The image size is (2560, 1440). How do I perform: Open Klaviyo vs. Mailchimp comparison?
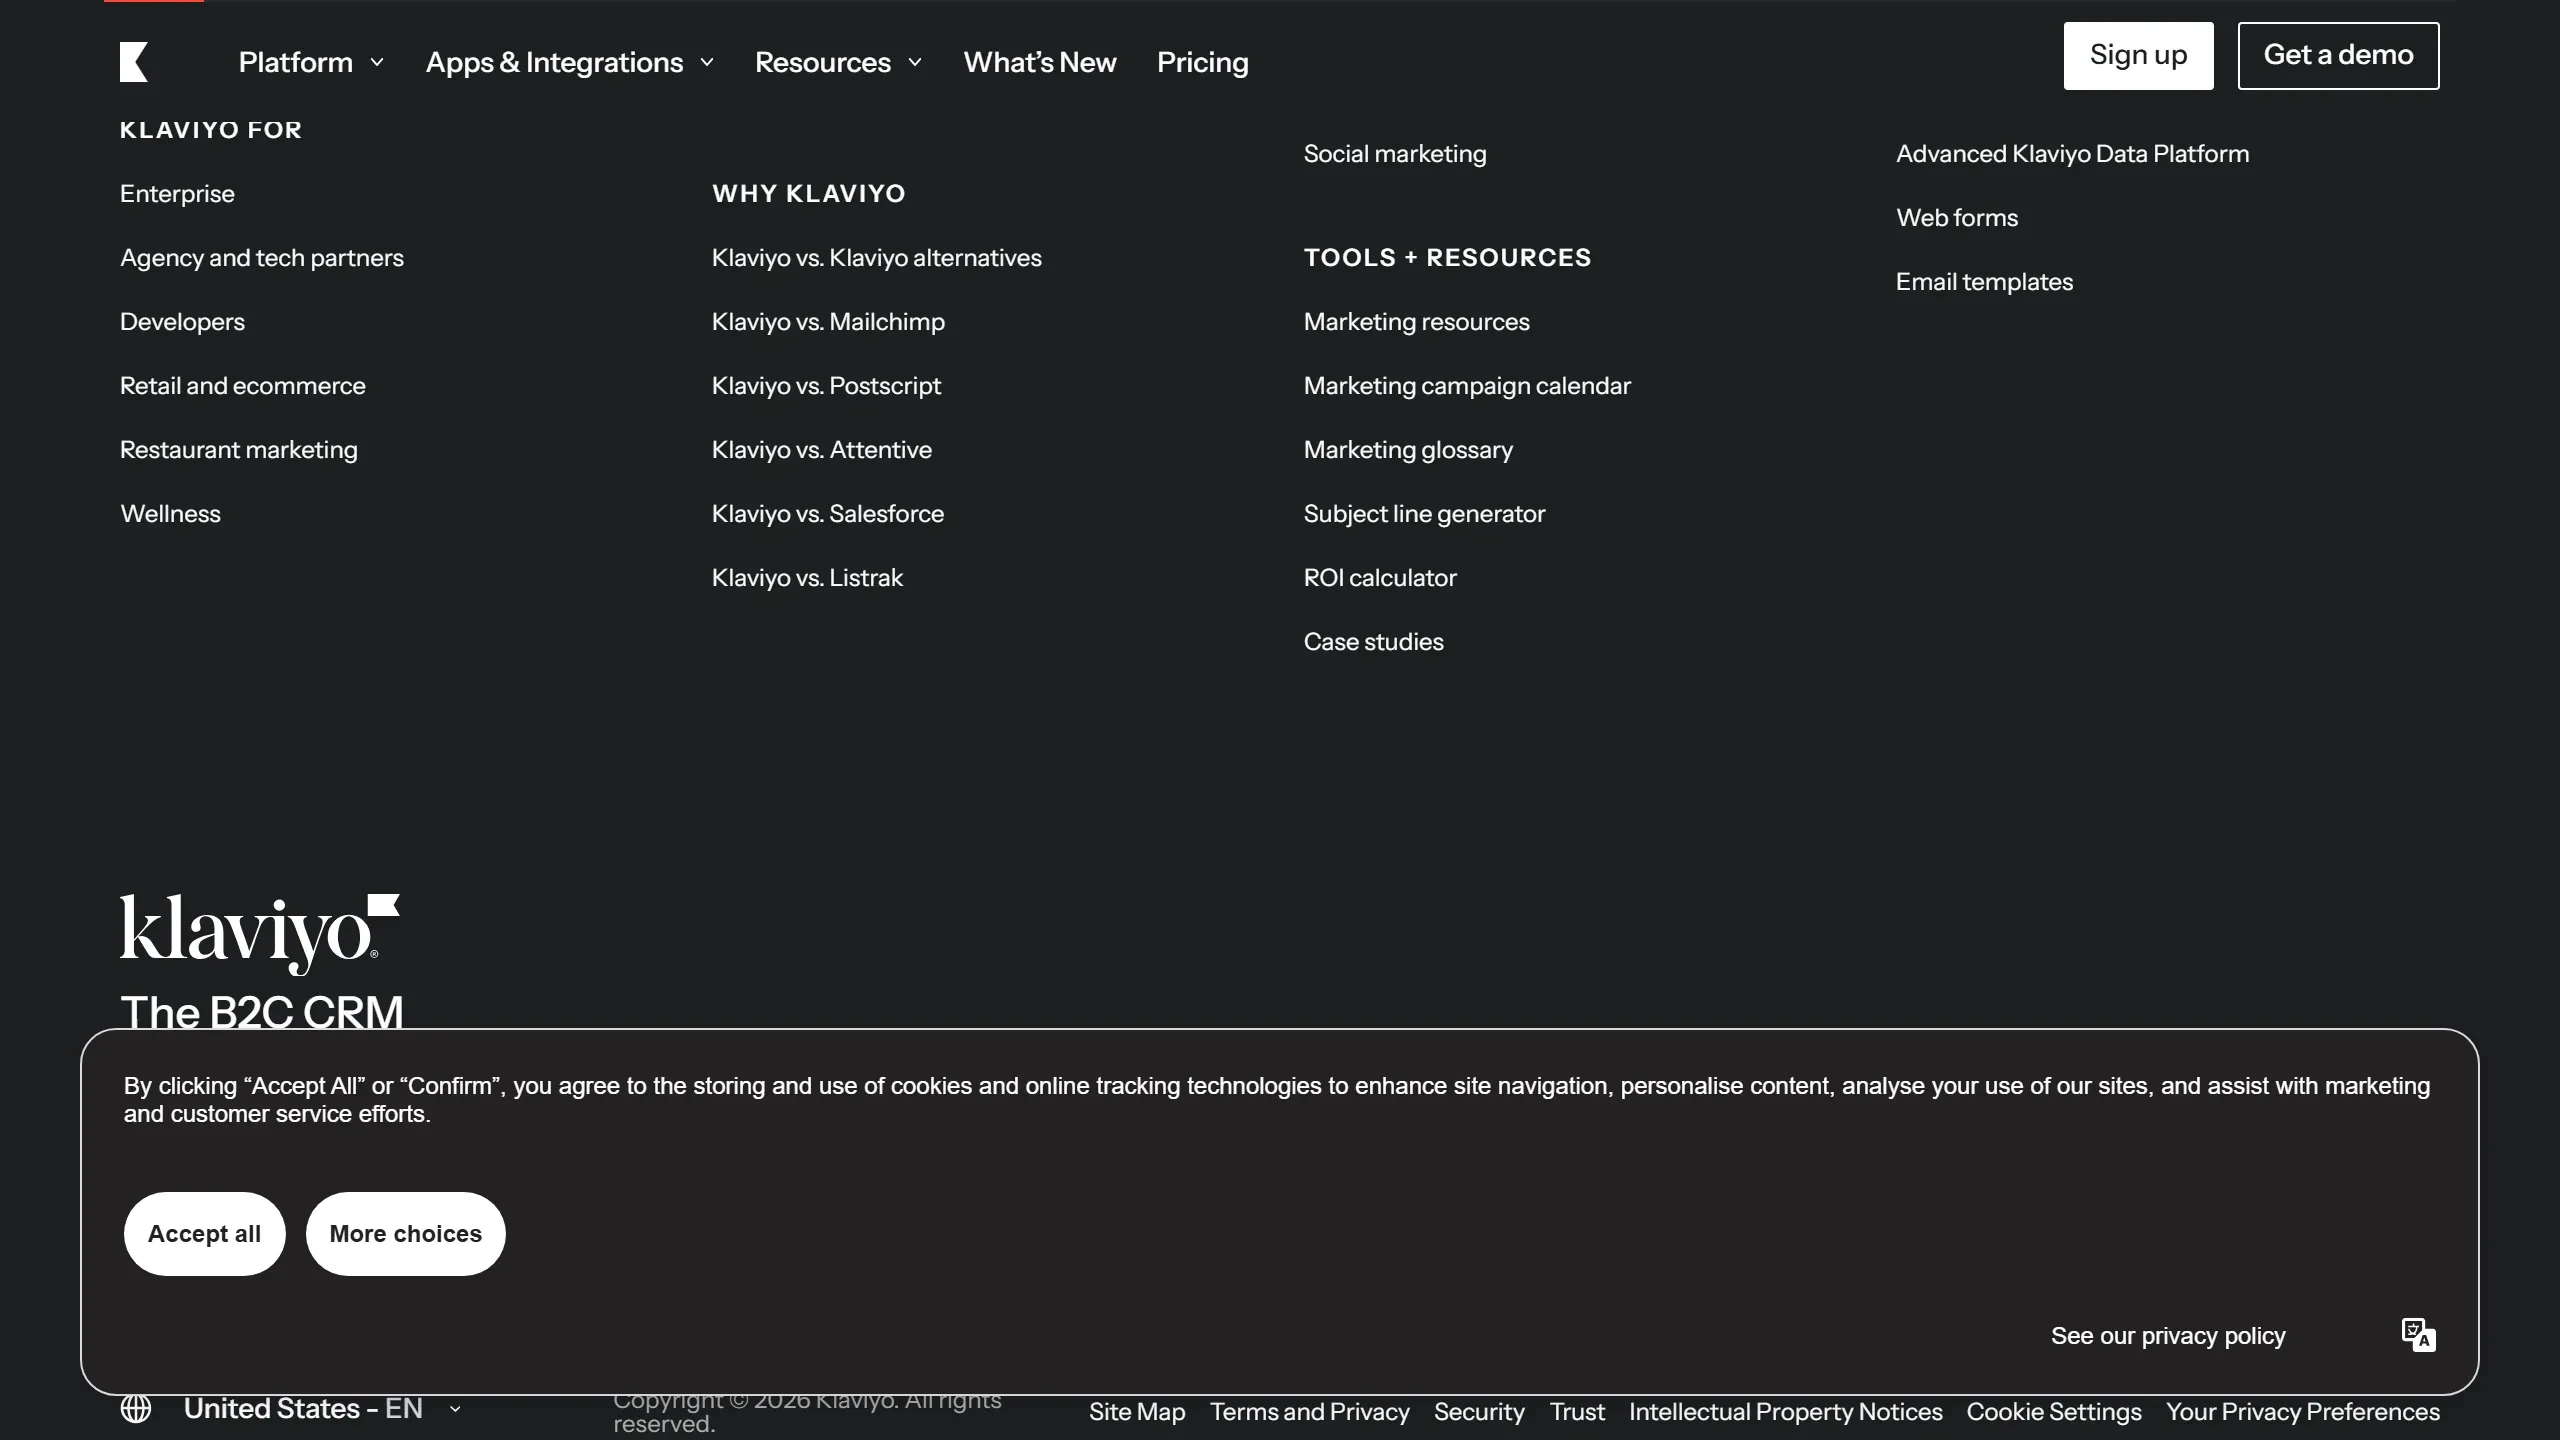(x=828, y=321)
